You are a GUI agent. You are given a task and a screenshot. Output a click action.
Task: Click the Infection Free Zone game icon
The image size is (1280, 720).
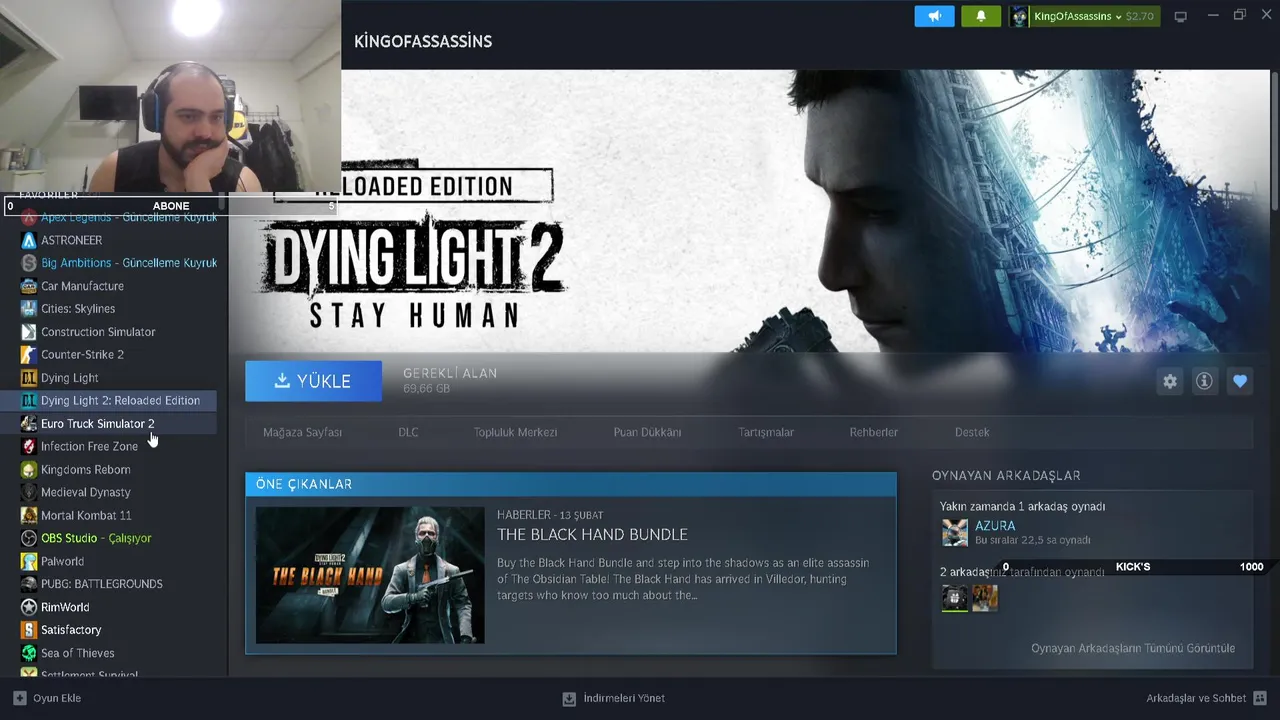pyautogui.click(x=29, y=447)
